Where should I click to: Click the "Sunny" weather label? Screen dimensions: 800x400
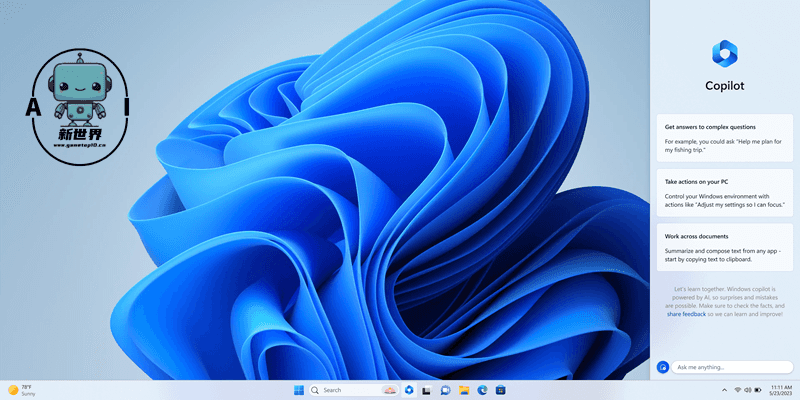tap(29, 394)
